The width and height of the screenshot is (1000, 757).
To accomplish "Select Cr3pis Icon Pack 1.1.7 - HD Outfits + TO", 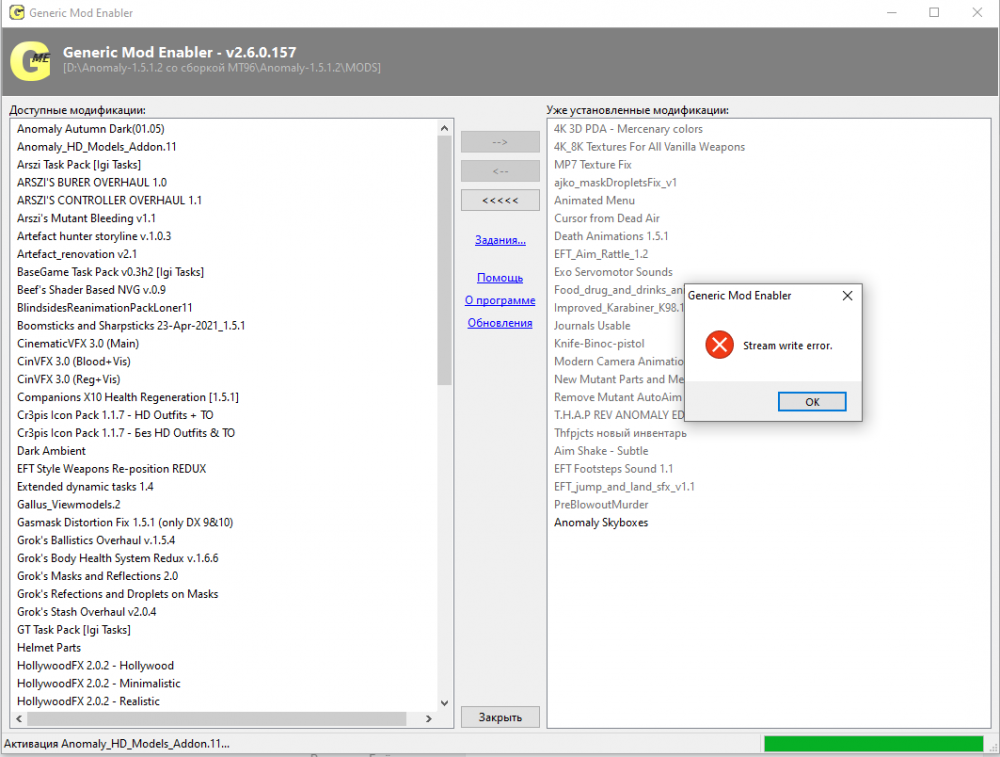I will pyautogui.click(x=115, y=415).
